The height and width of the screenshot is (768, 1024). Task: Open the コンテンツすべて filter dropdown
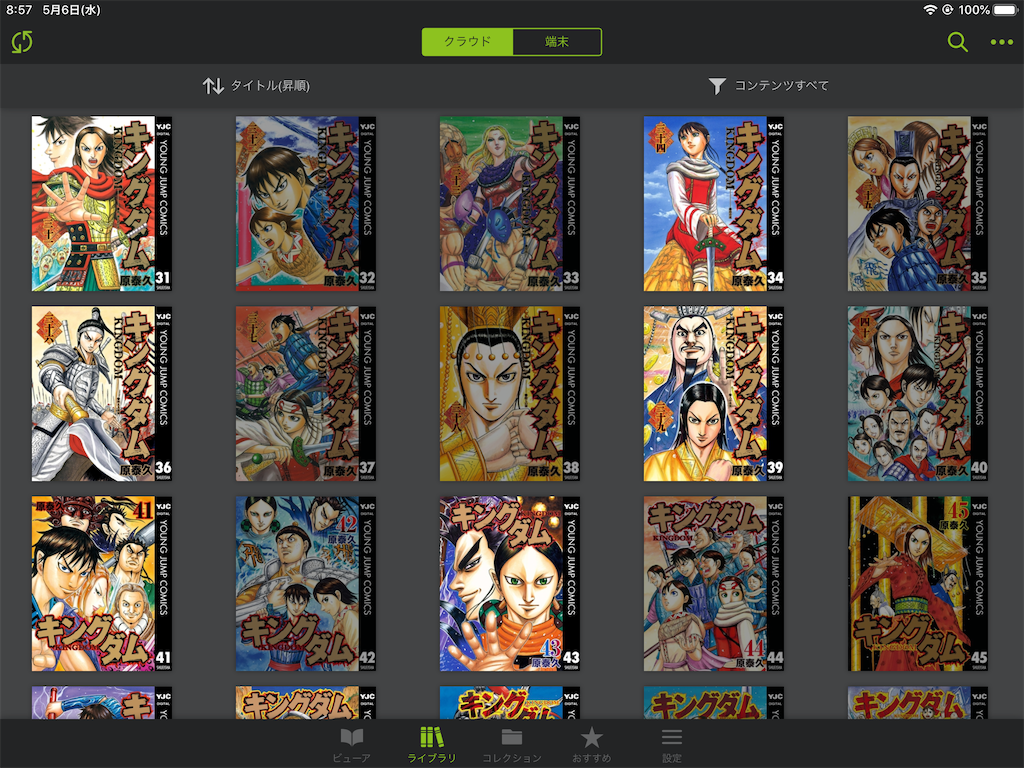tap(769, 86)
